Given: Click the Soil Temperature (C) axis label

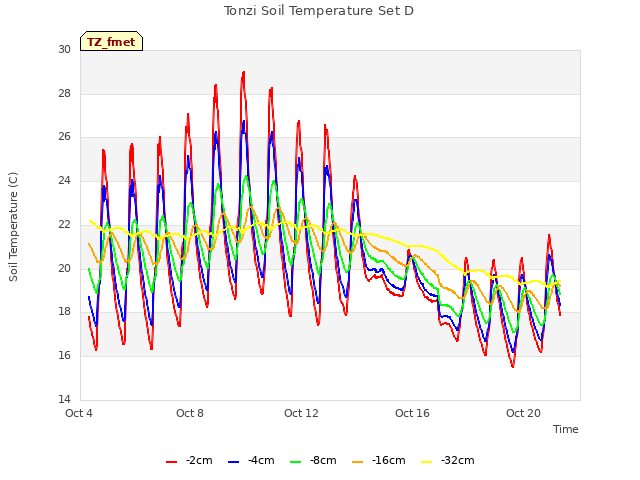Looking at the screenshot, I should (13, 227).
